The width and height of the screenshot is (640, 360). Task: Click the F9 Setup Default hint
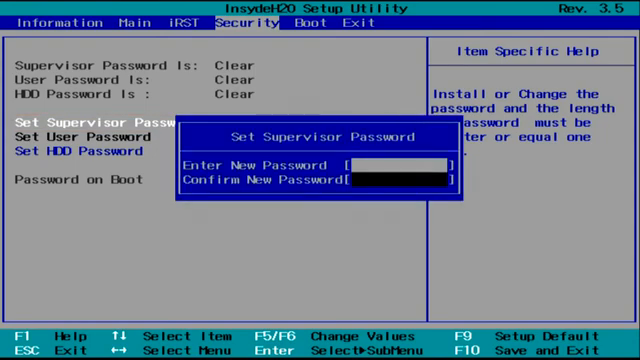[527, 336]
